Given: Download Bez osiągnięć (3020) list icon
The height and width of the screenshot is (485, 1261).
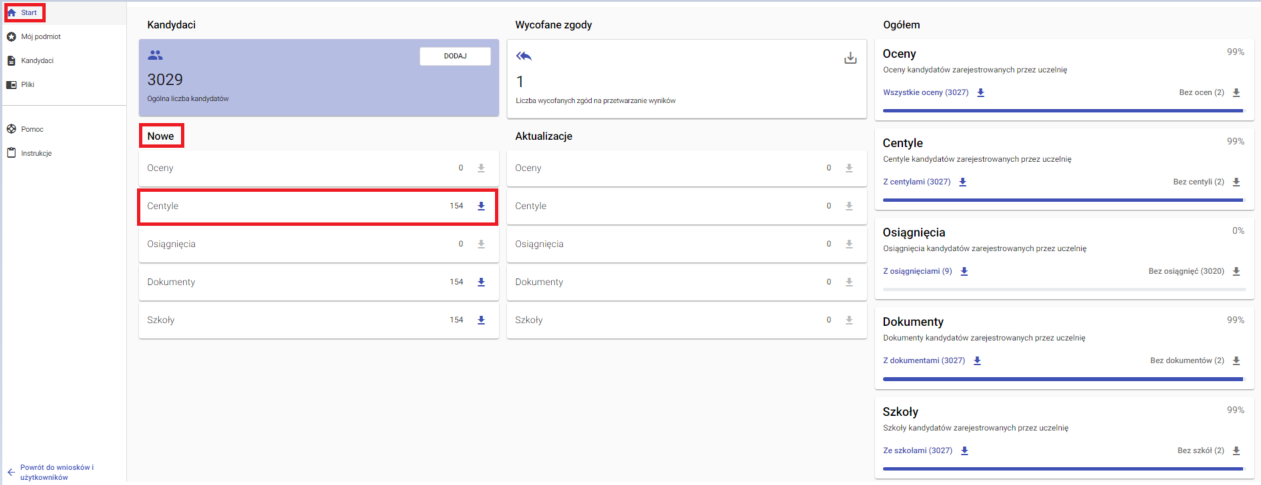Looking at the screenshot, I should 1236,271.
